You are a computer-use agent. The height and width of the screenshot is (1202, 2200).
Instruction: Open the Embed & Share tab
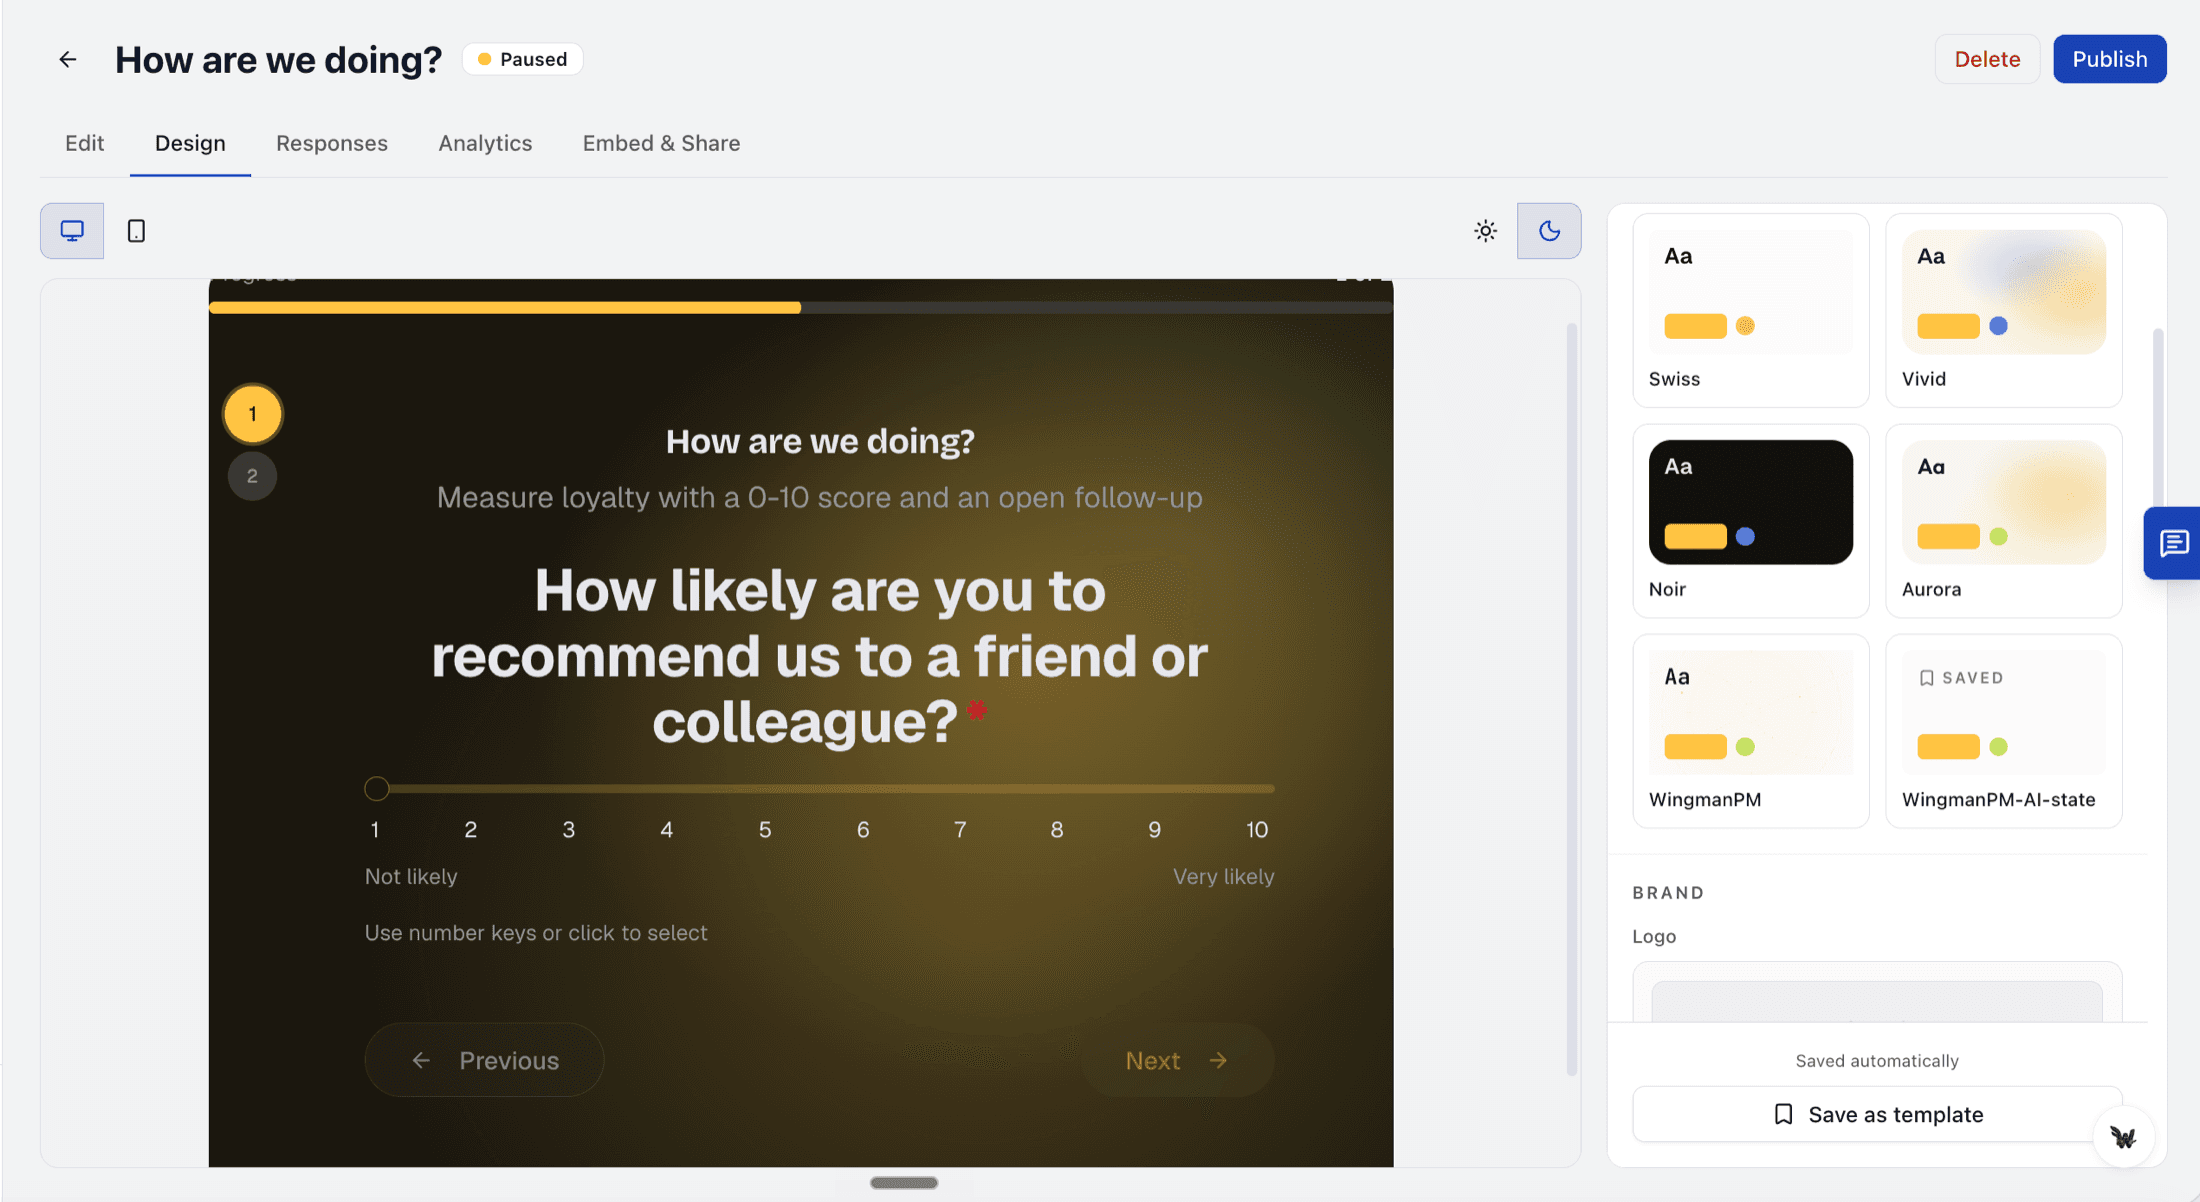click(661, 143)
